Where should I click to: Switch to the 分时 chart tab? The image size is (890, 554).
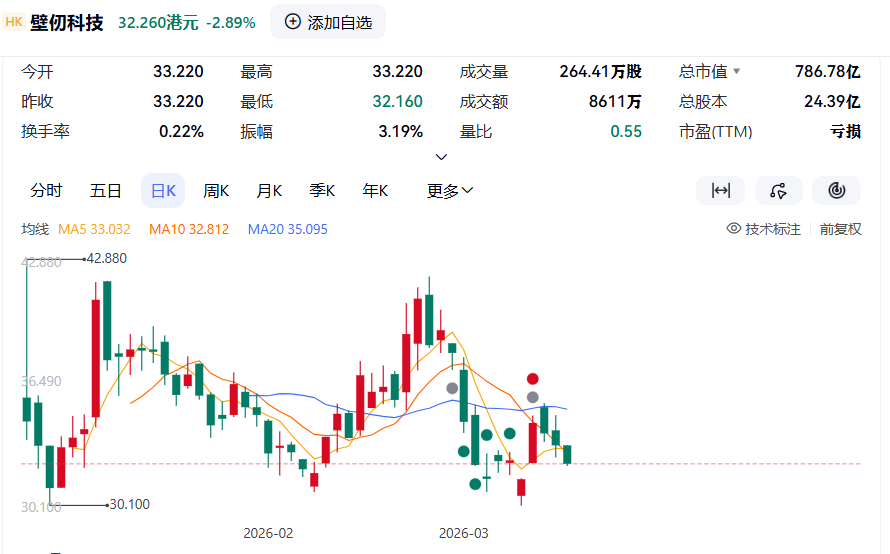click(x=46, y=191)
